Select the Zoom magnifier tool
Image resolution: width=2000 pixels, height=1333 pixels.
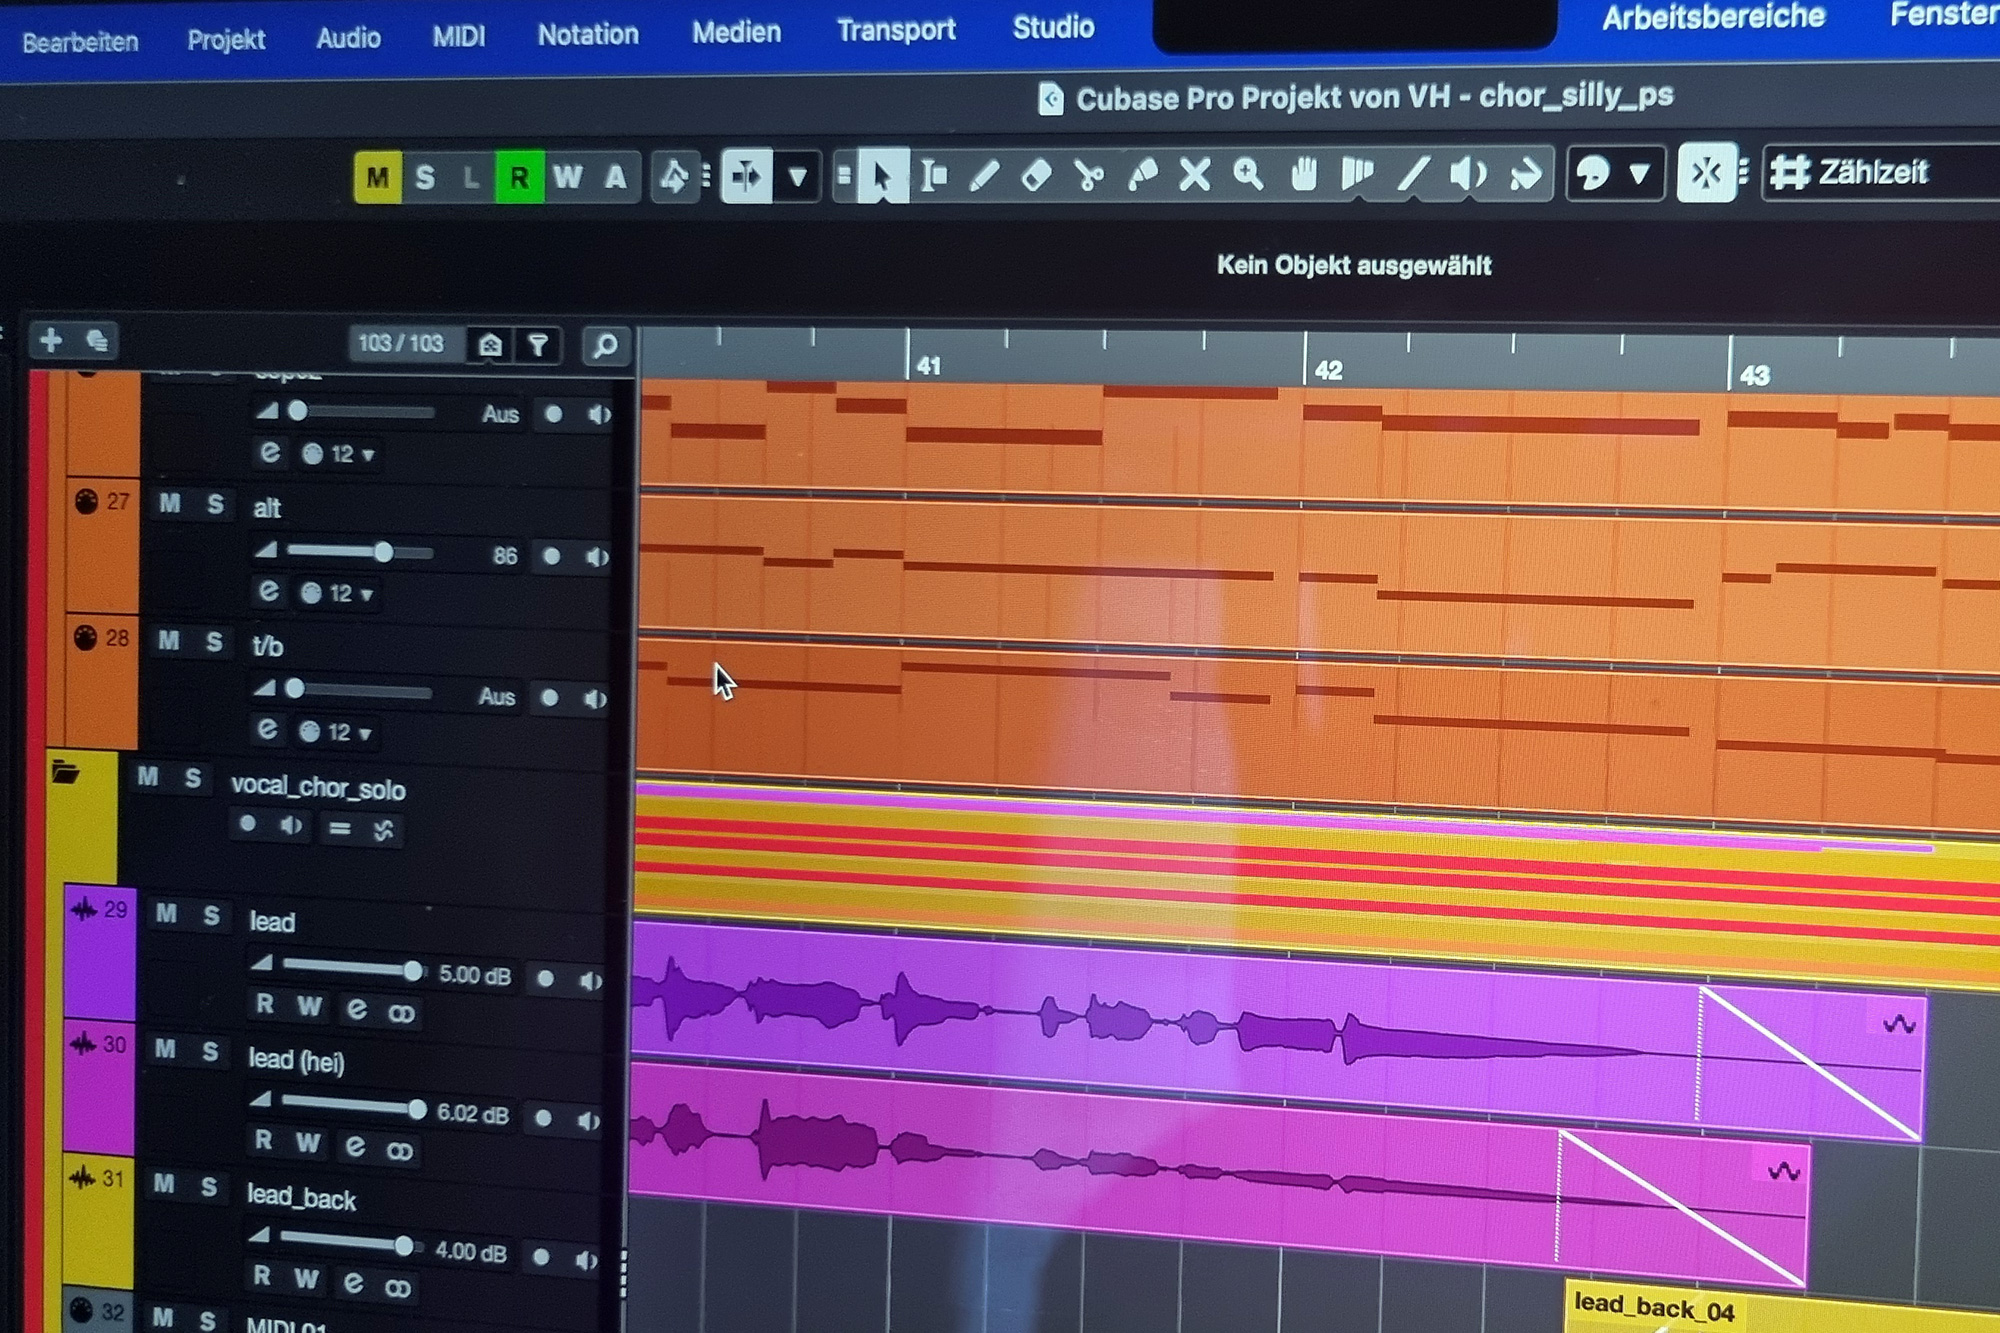[1247, 175]
